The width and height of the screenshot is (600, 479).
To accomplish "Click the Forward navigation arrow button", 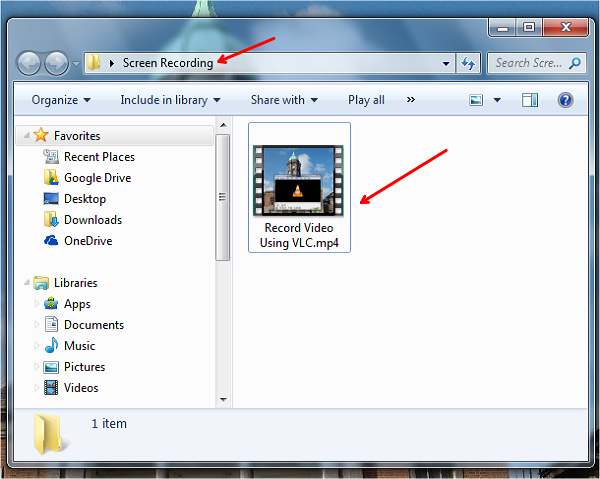I will coord(56,63).
